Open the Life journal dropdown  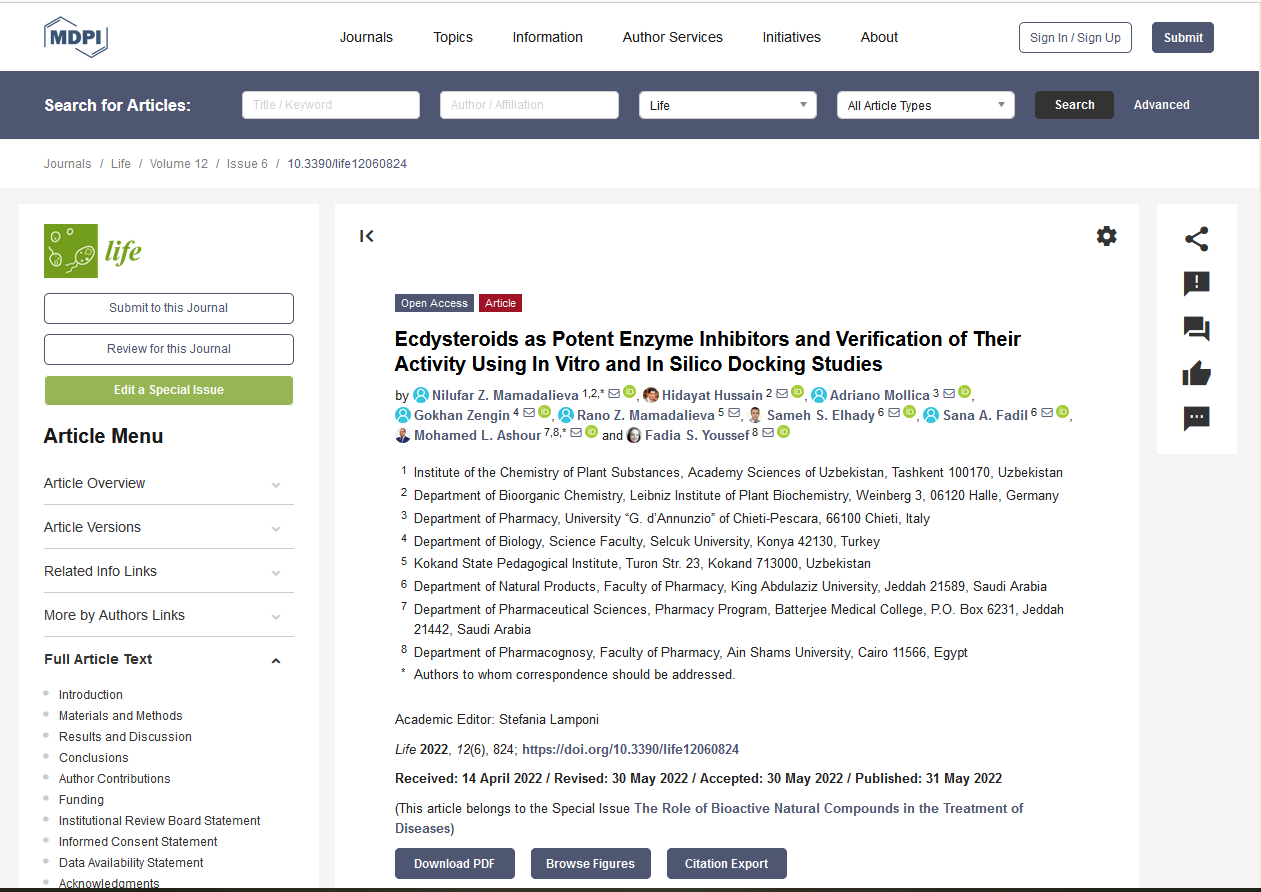pos(728,105)
